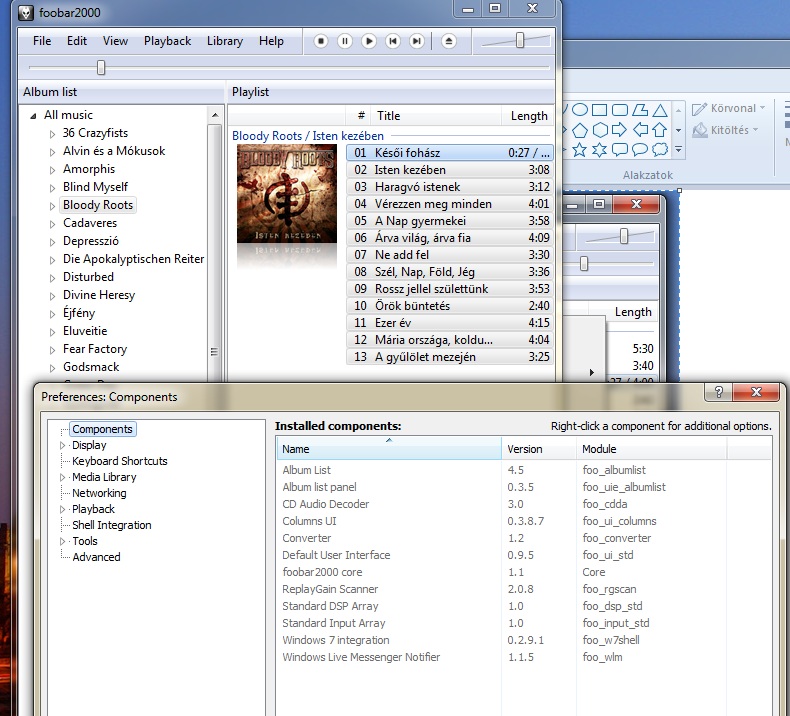Click the Preferences help question-mark button
This screenshot has width=790, height=716.
tap(718, 392)
